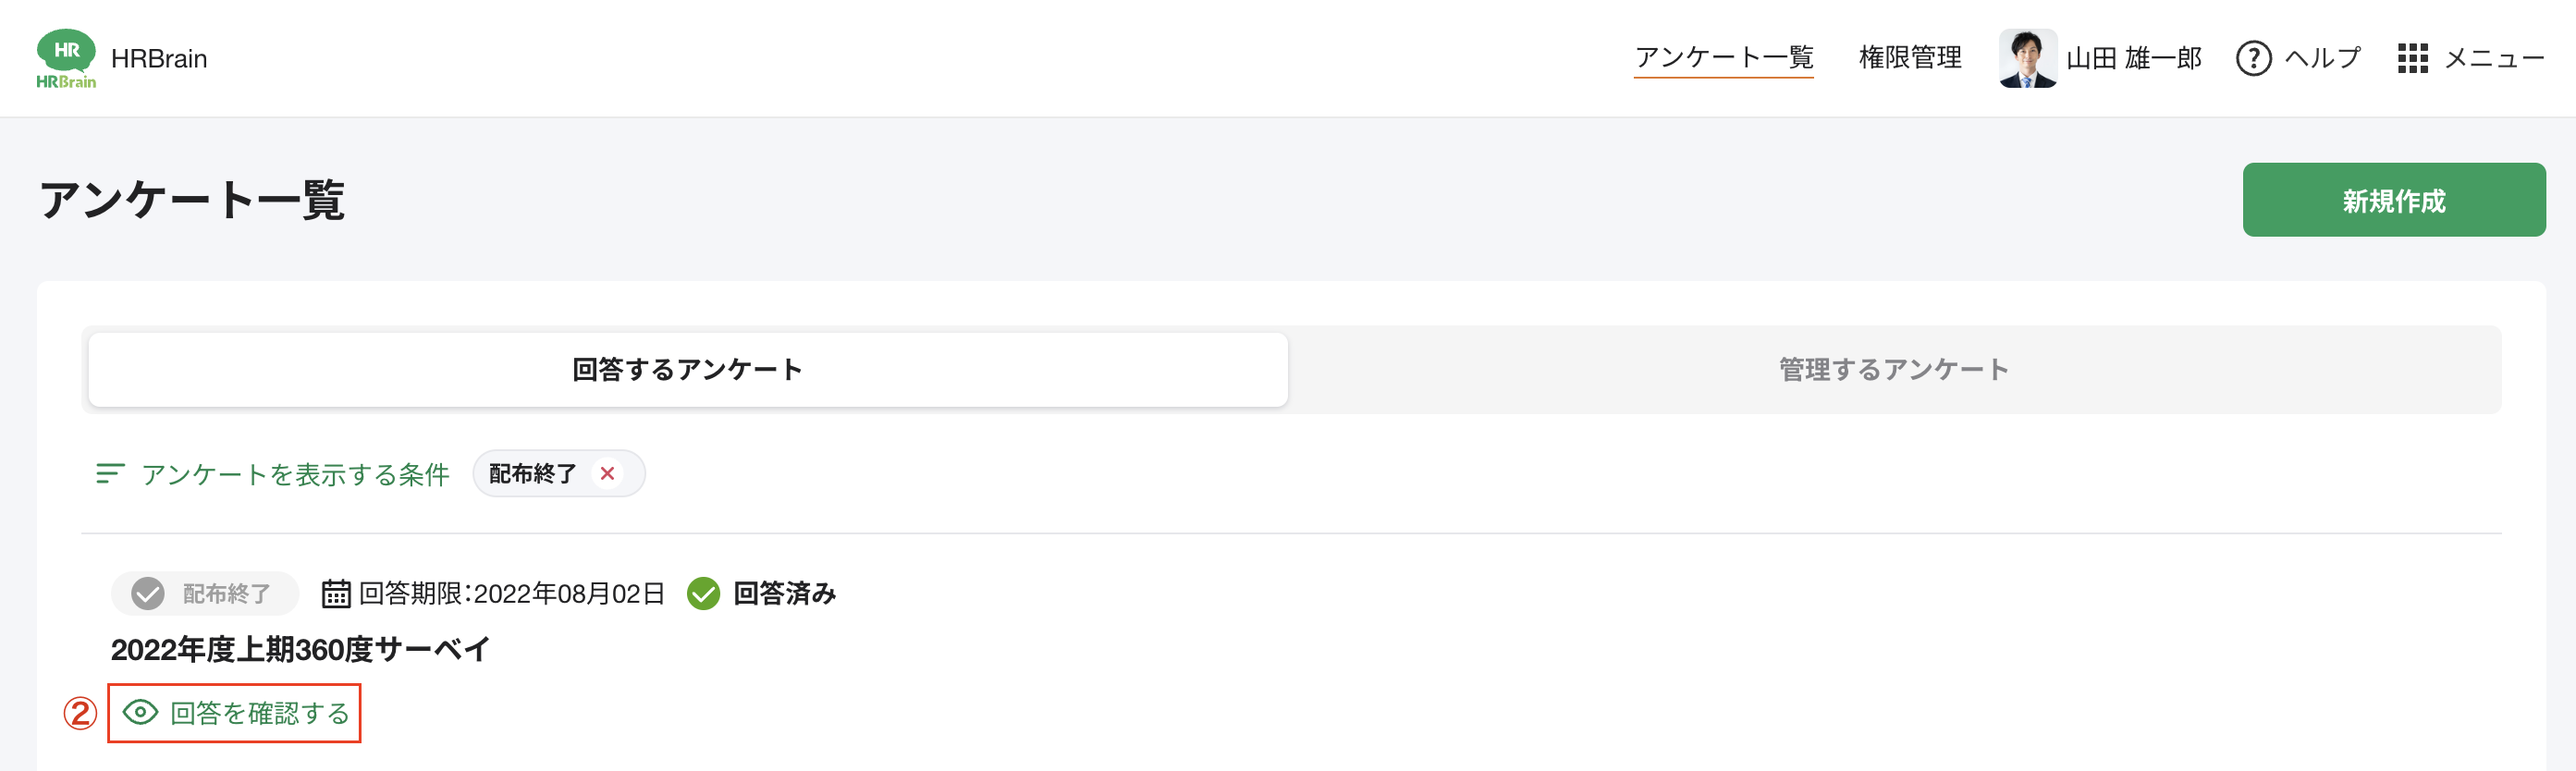Open 権限管理 in top navigation

pos(1909,57)
